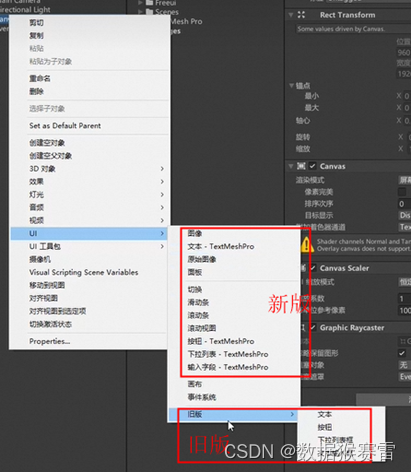The width and height of the screenshot is (411, 472).
Task: Click the 排序次序 value field
Action: [405, 204]
